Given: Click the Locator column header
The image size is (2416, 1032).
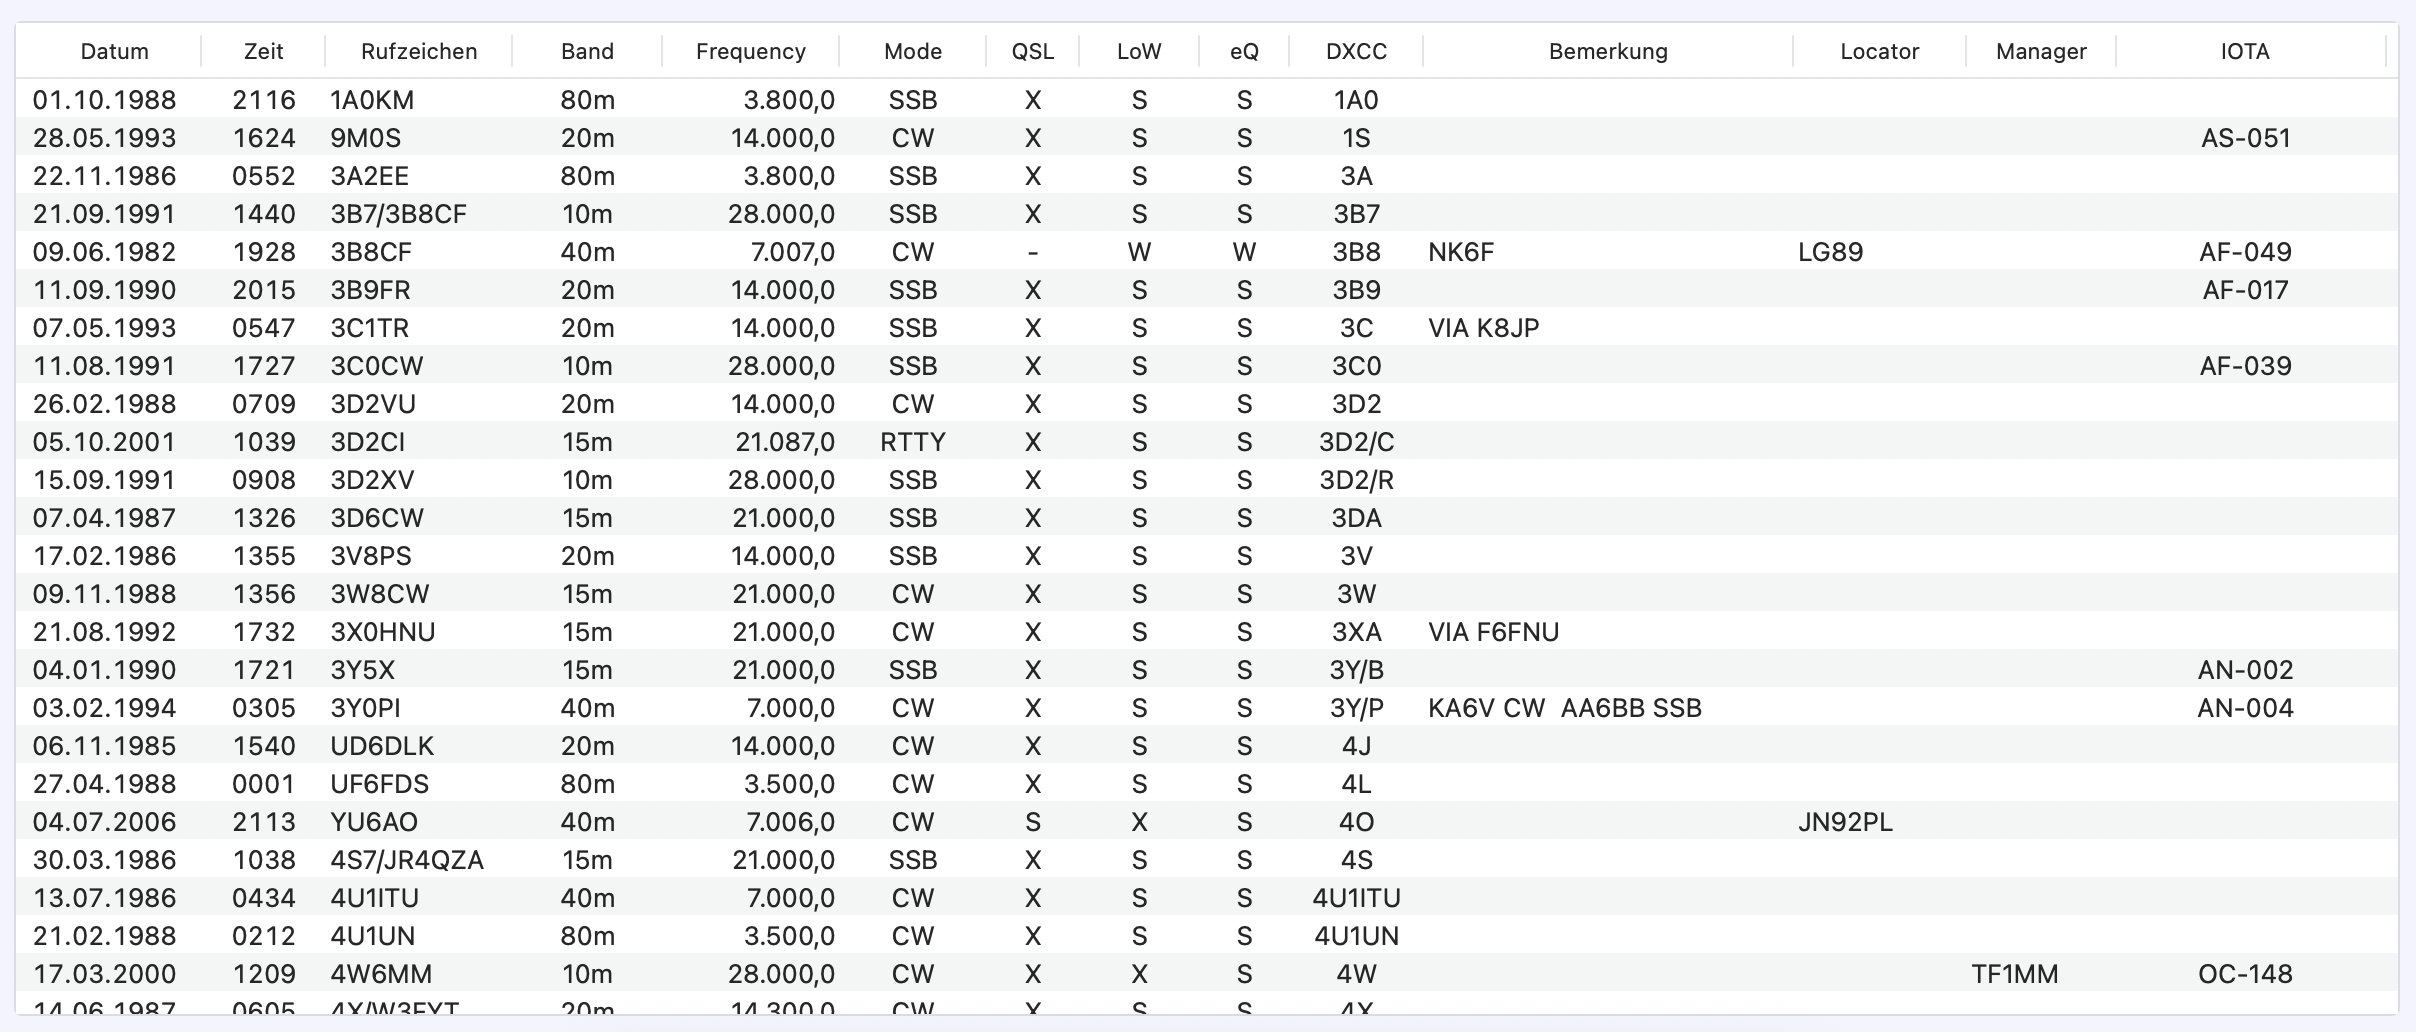Looking at the screenshot, I should tap(1879, 51).
